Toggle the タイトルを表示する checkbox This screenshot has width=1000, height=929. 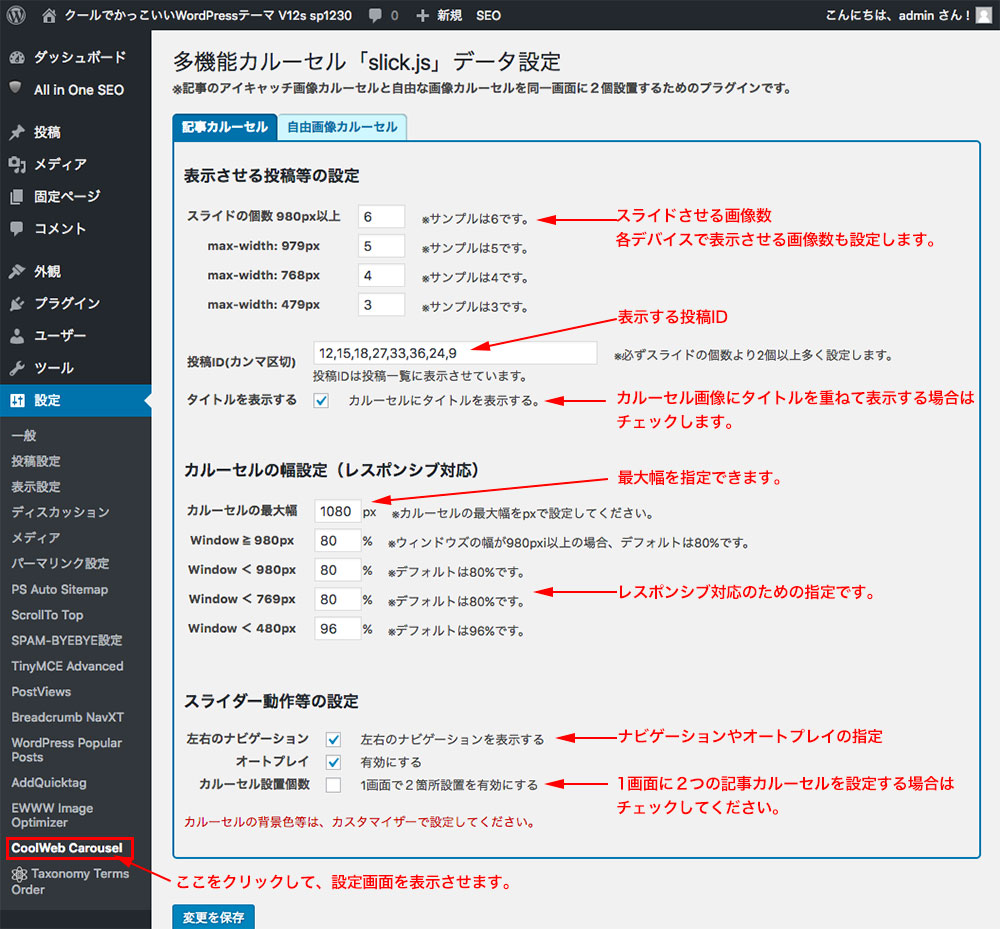pos(321,400)
